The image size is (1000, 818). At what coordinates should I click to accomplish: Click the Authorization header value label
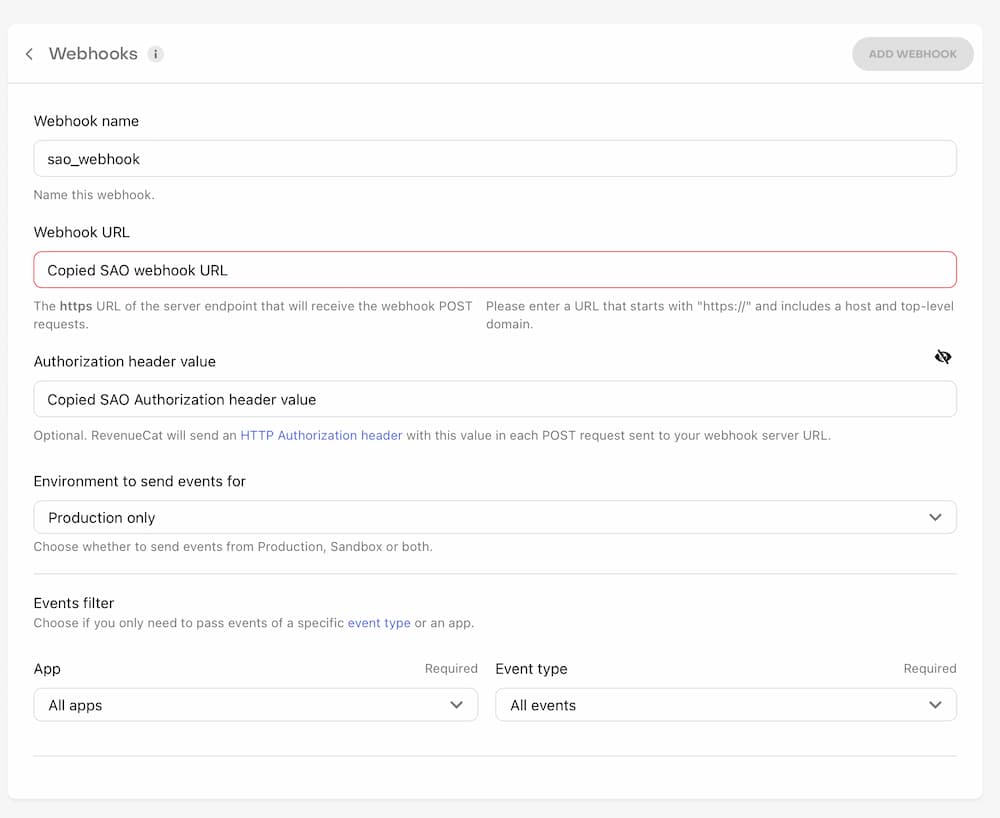click(125, 361)
